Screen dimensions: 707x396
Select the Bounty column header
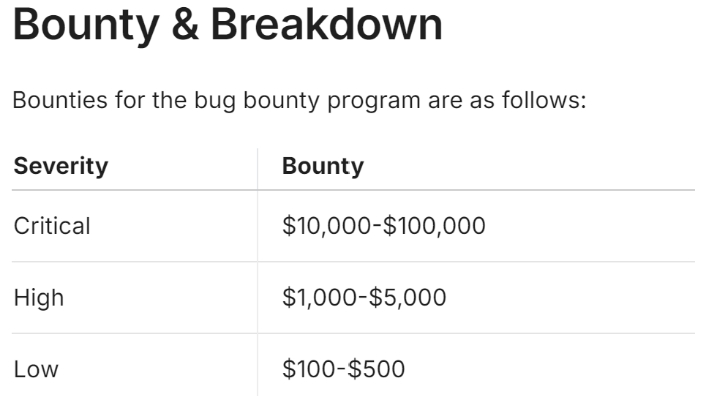323,166
